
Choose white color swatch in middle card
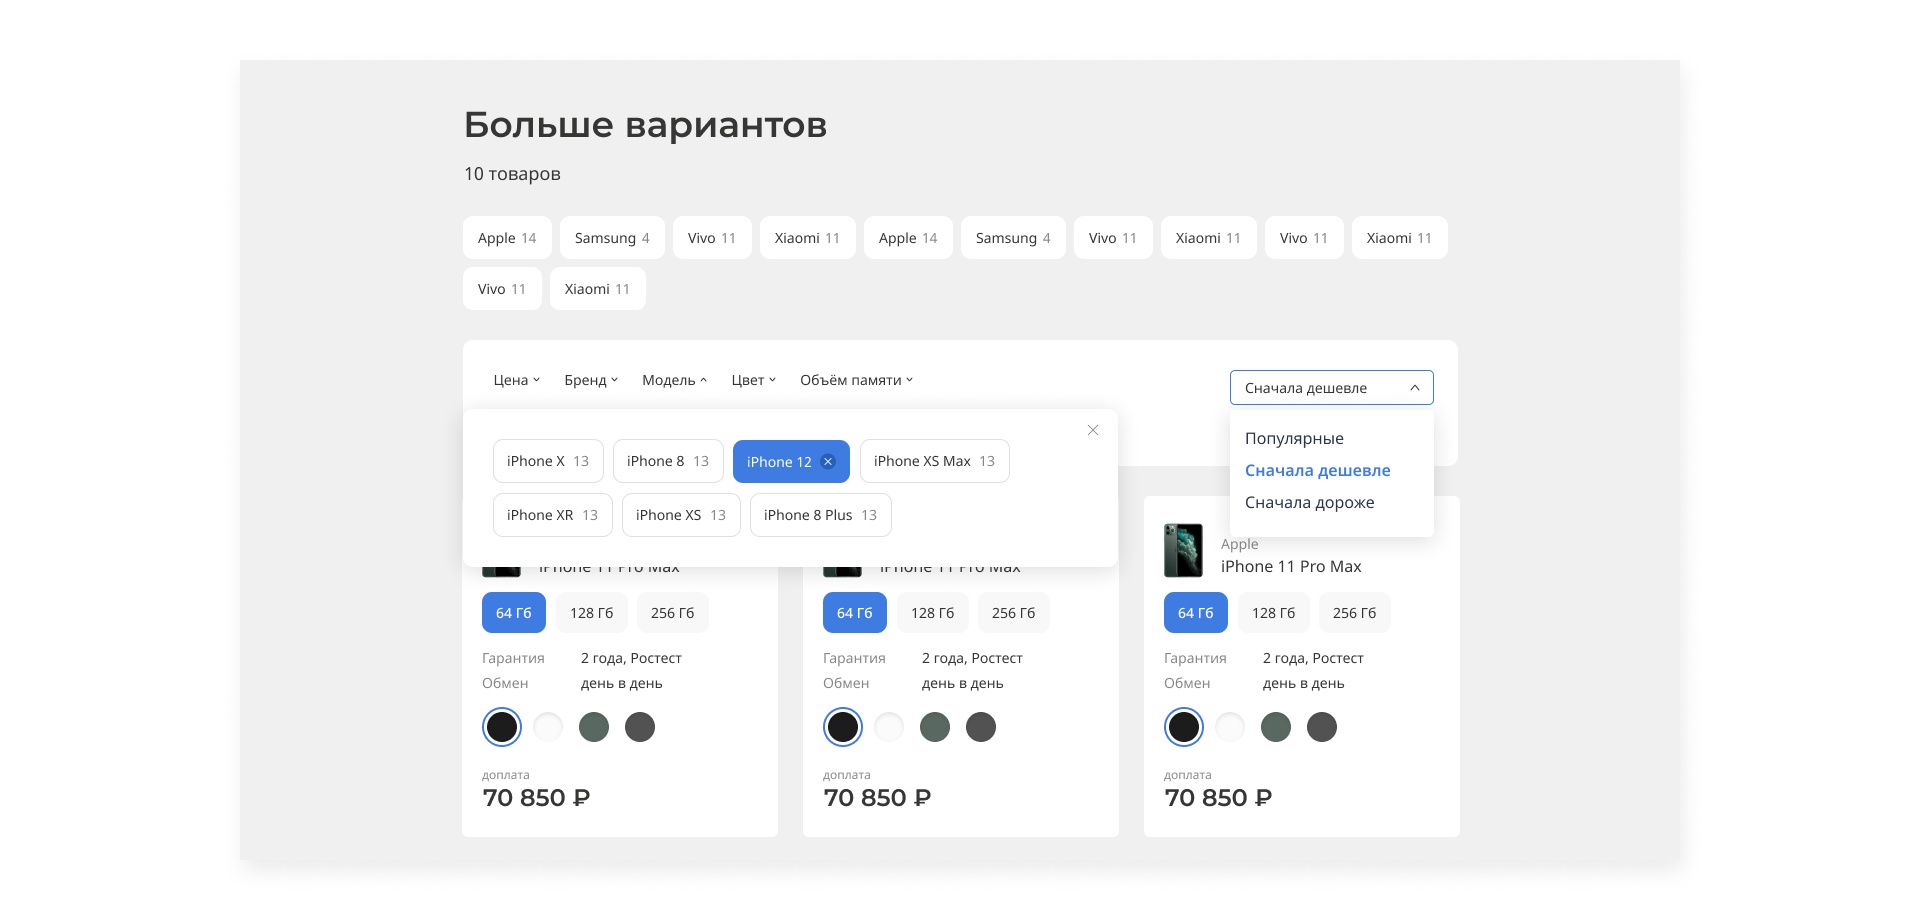(x=889, y=727)
